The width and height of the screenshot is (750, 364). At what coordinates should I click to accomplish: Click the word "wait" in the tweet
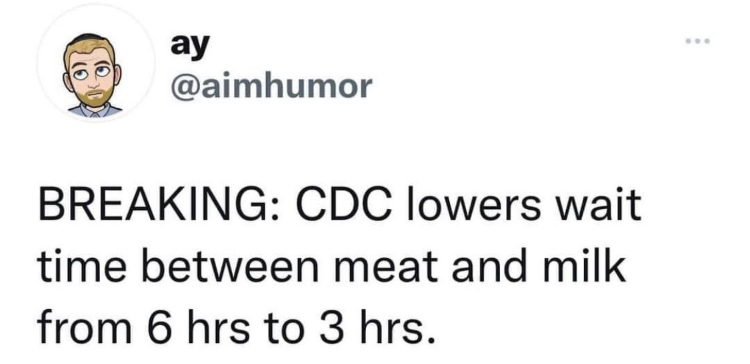[x=605, y=208]
